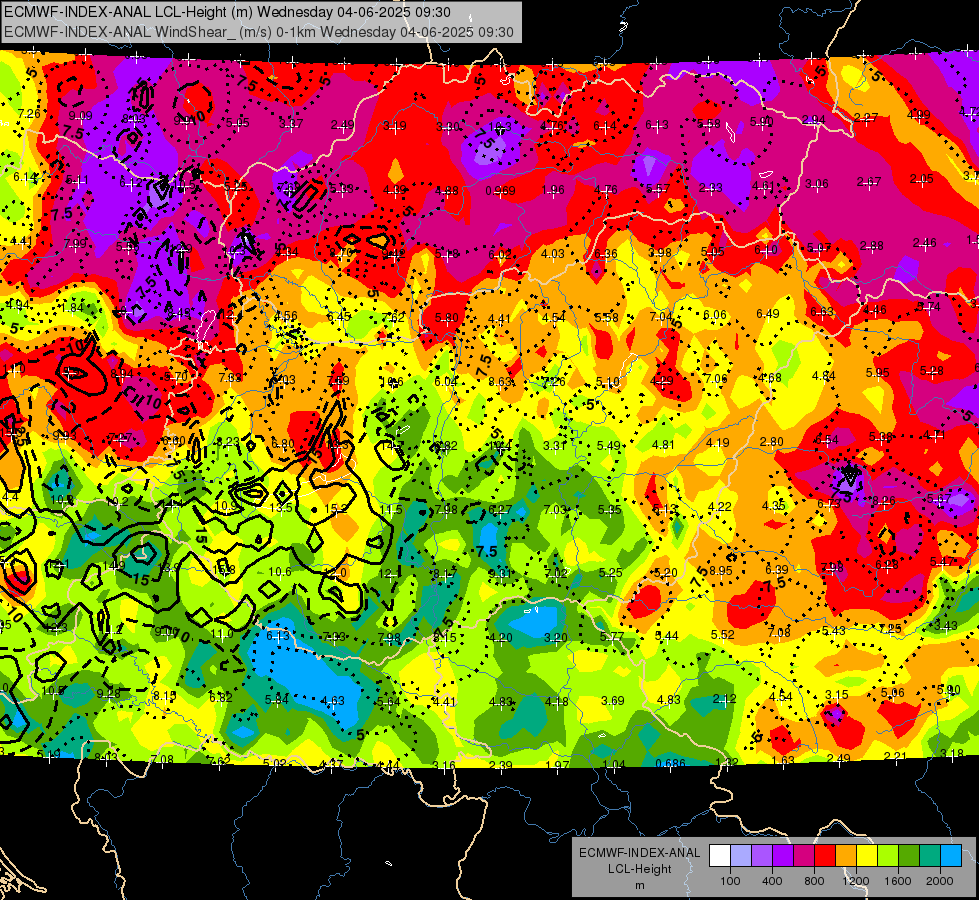Click the '800' legend scale label
Screen dimensions: 979x900
pyautogui.click(x=814, y=881)
